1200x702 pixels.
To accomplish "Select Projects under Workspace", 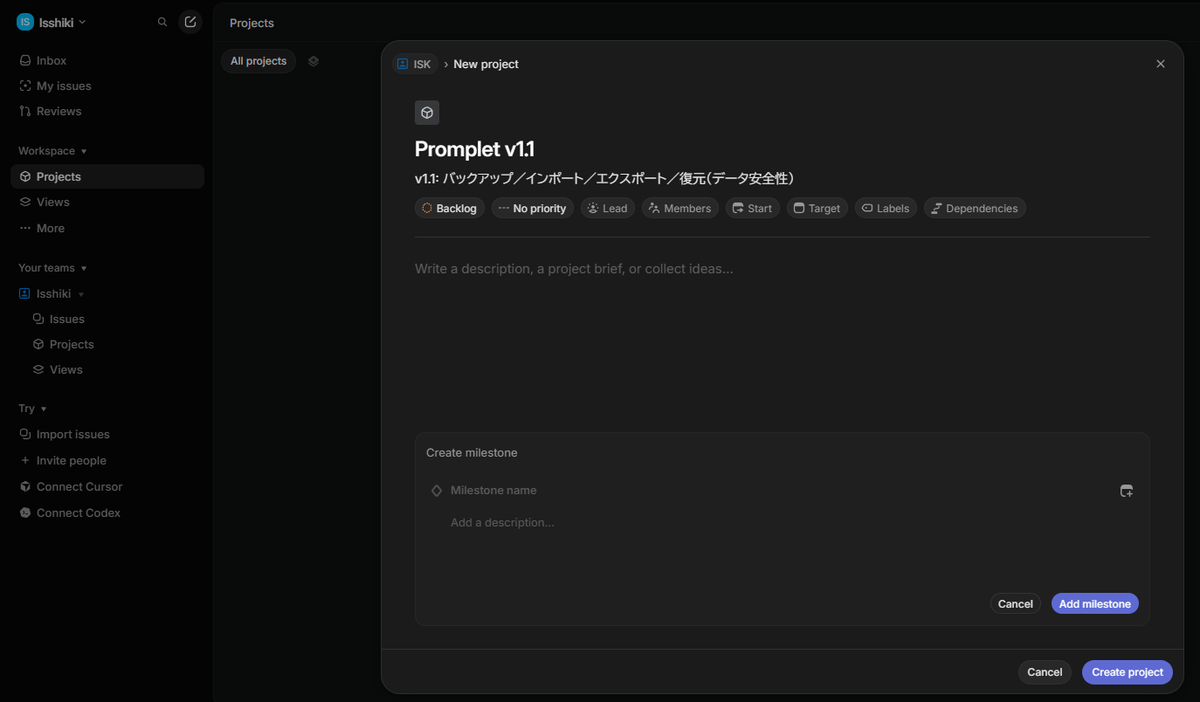I will point(108,177).
